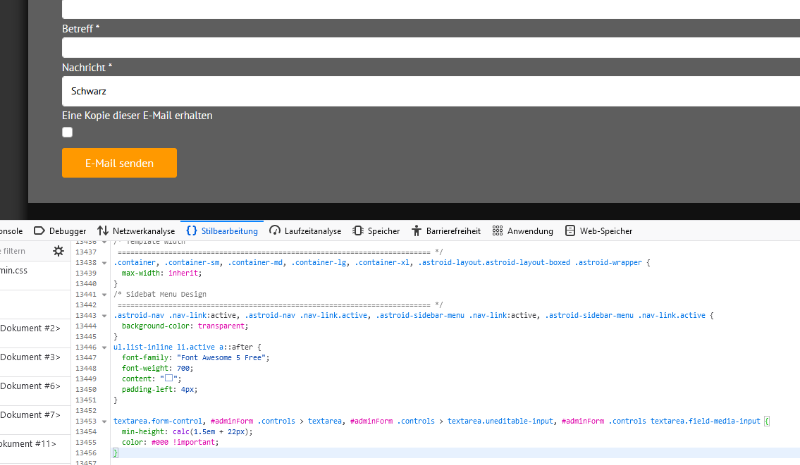Collapse rule at line 13443
Screen dimensions: 800x465
[104, 316]
